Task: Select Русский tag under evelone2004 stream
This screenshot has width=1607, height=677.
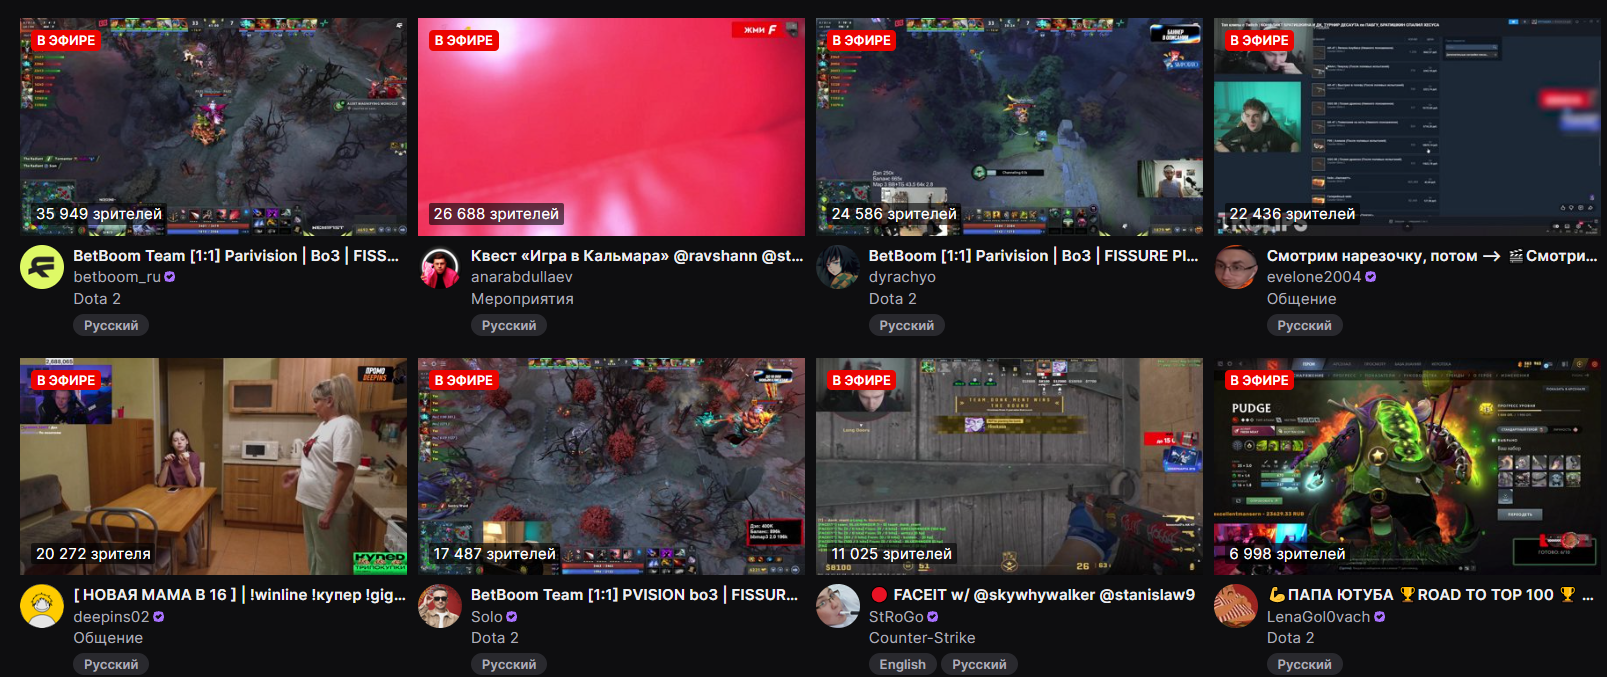Action: coord(1304,325)
